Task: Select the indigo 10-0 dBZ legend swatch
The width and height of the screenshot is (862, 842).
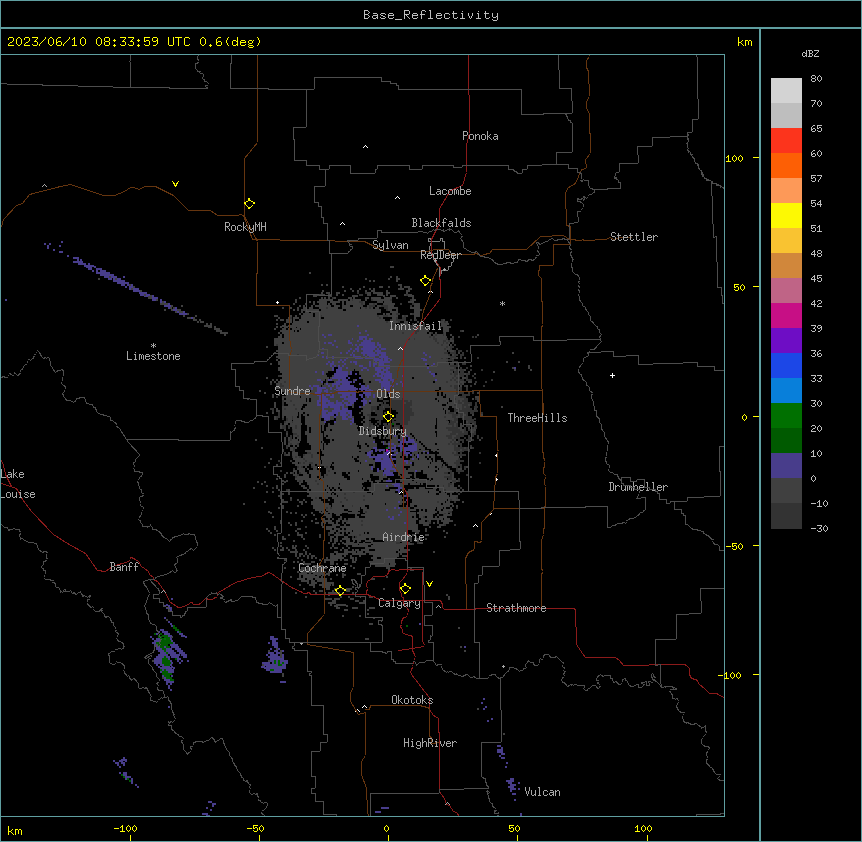Action: coord(786,466)
